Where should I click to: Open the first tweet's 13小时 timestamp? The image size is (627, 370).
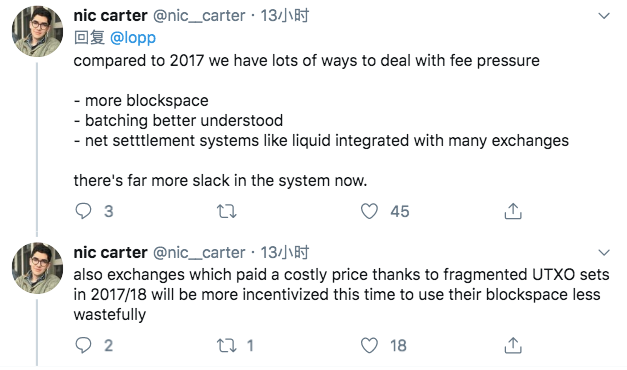coord(285,16)
